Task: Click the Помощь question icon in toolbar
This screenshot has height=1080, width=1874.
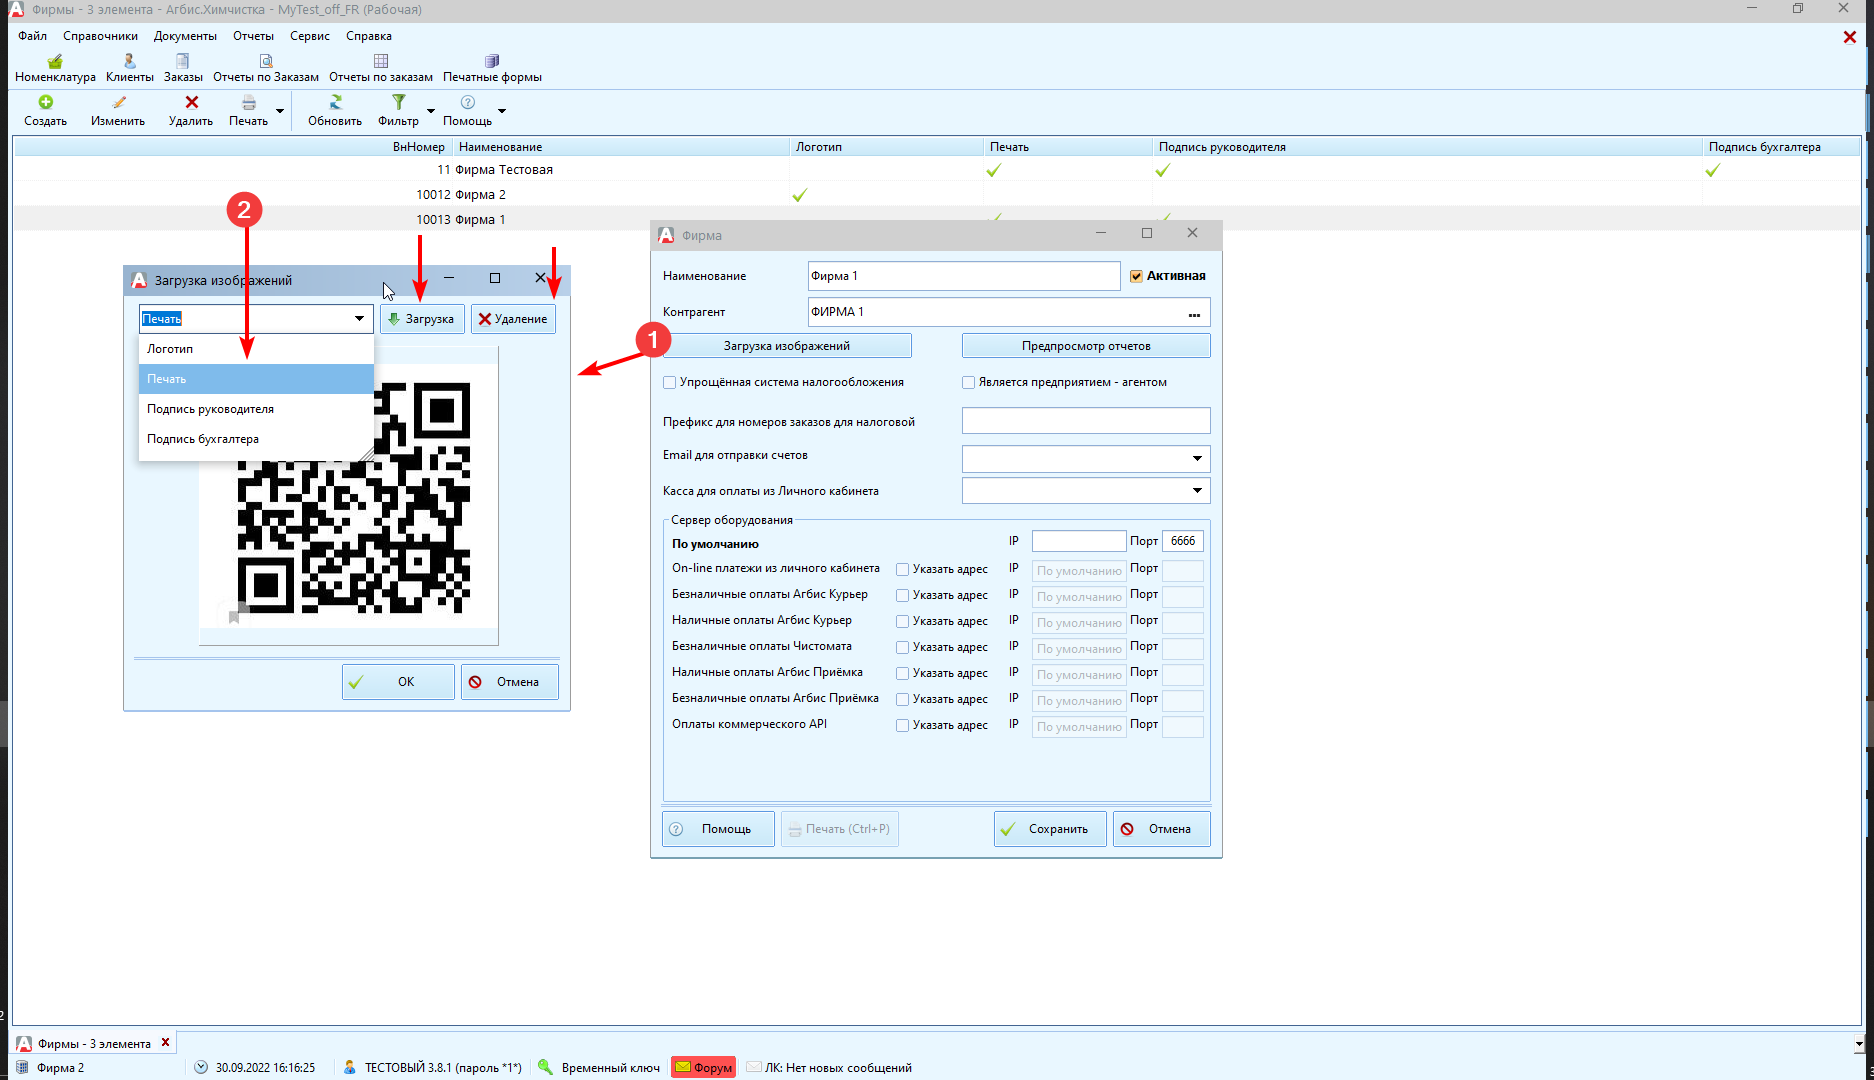Action: [467, 102]
